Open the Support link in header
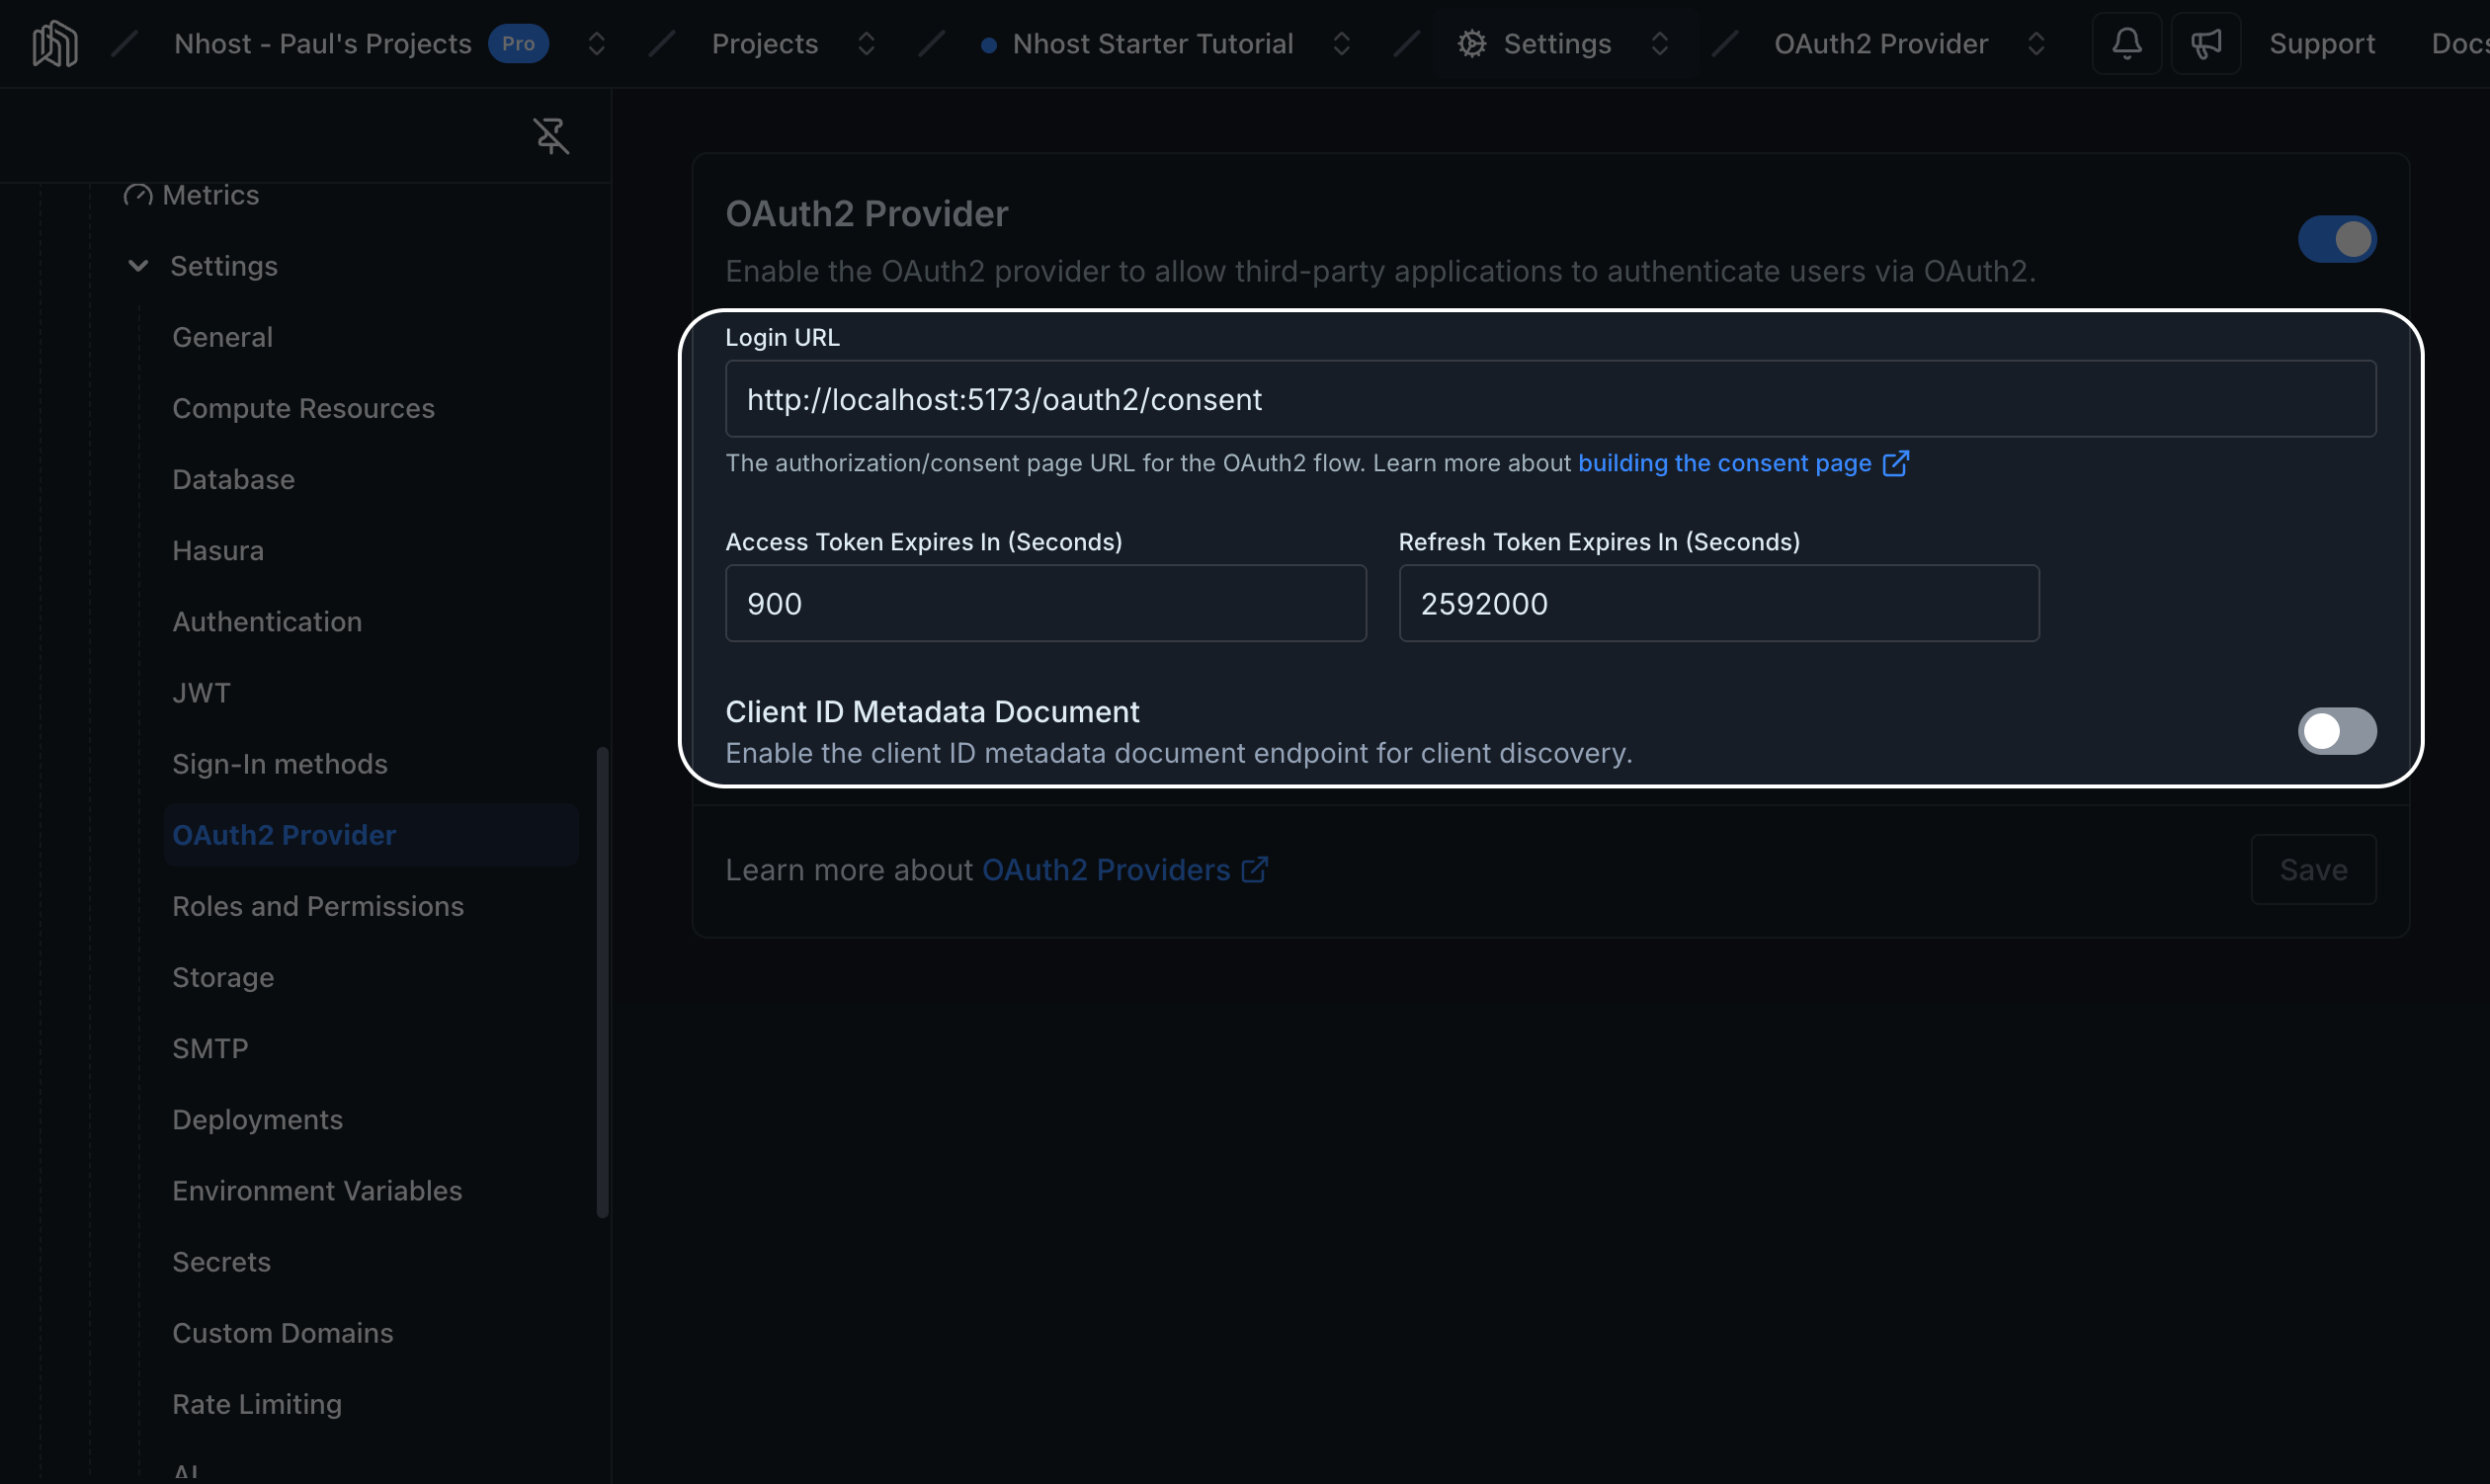The height and width of the screenshot is (1484, 2490). click(2321, 44)
